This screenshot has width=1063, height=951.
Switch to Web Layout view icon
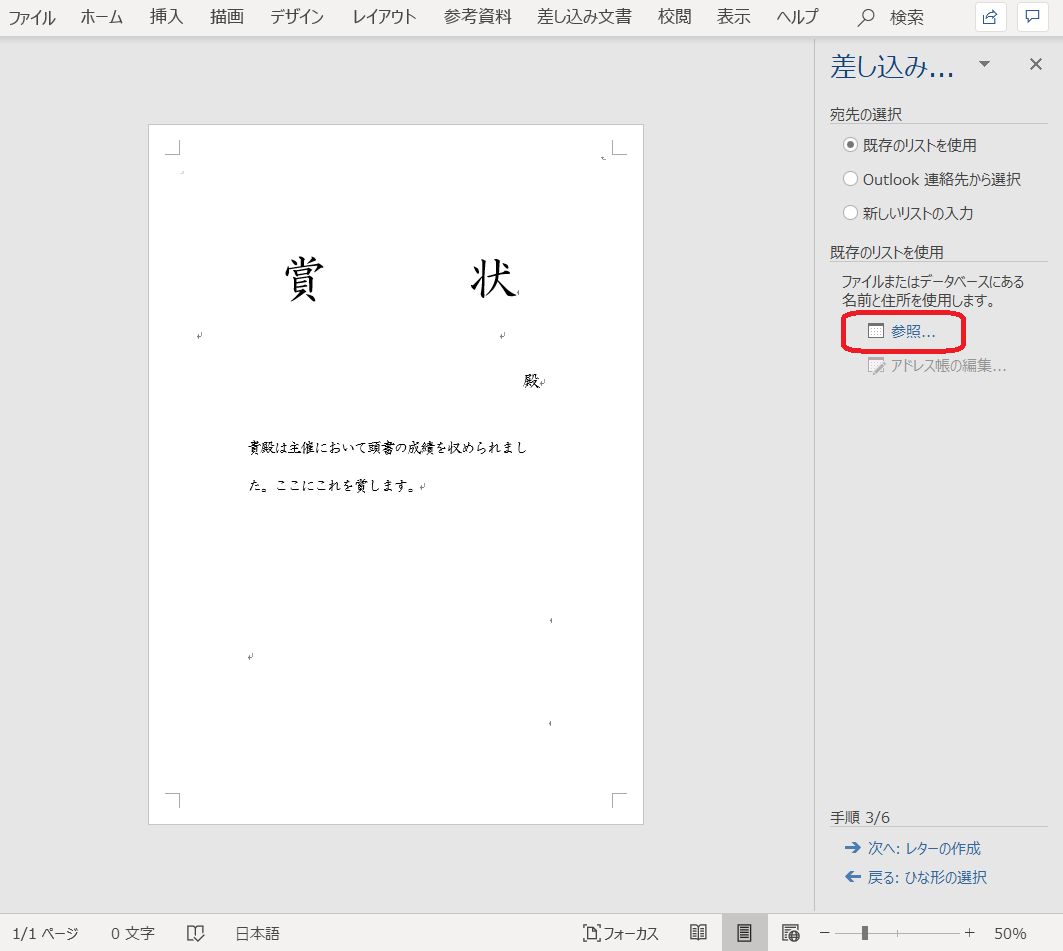point(790,933)
